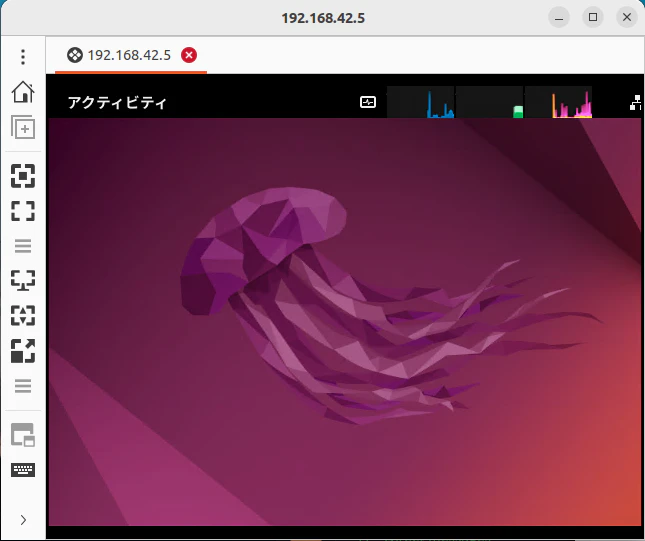The width and height of the screenshot is (645, 541).
Task: Expand the sidebar with the bottom chevron
Action: (23, 520)
